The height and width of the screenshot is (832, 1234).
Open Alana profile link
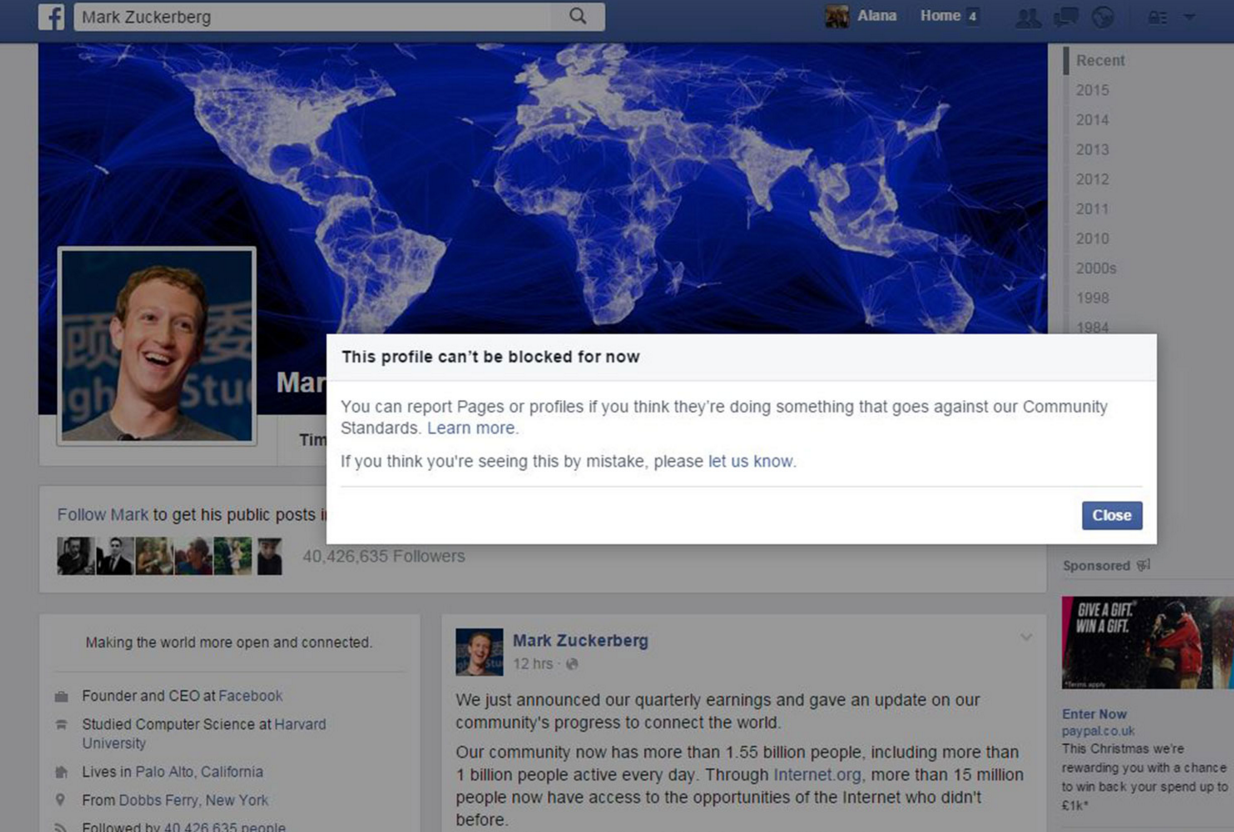[x=876, y=16]
